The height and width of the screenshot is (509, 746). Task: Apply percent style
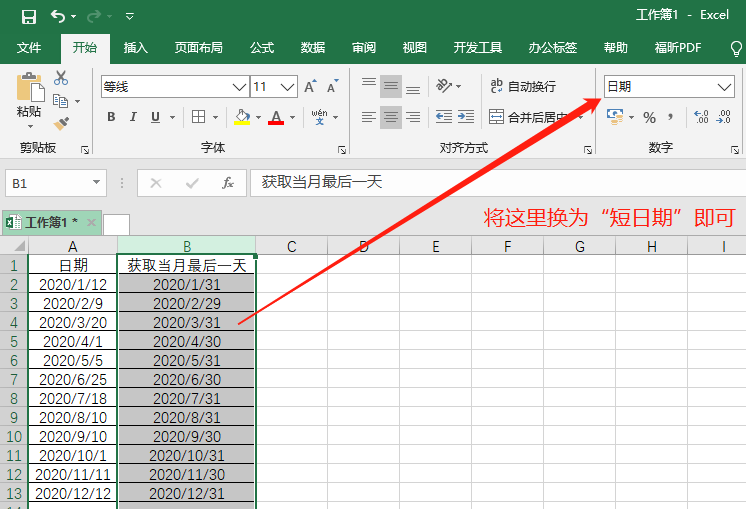(649, 117)
